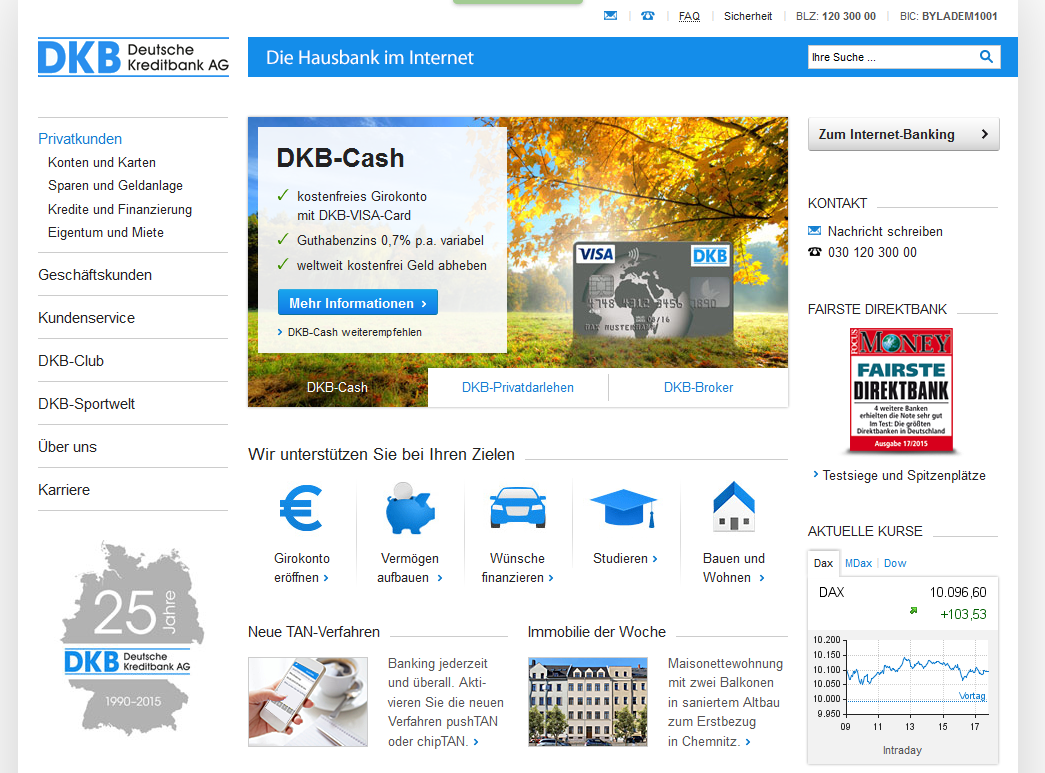Click the Immobilie der Woche building photo
The width and height of the screenshot is (1045, 773).
click(x=588, y=702)
